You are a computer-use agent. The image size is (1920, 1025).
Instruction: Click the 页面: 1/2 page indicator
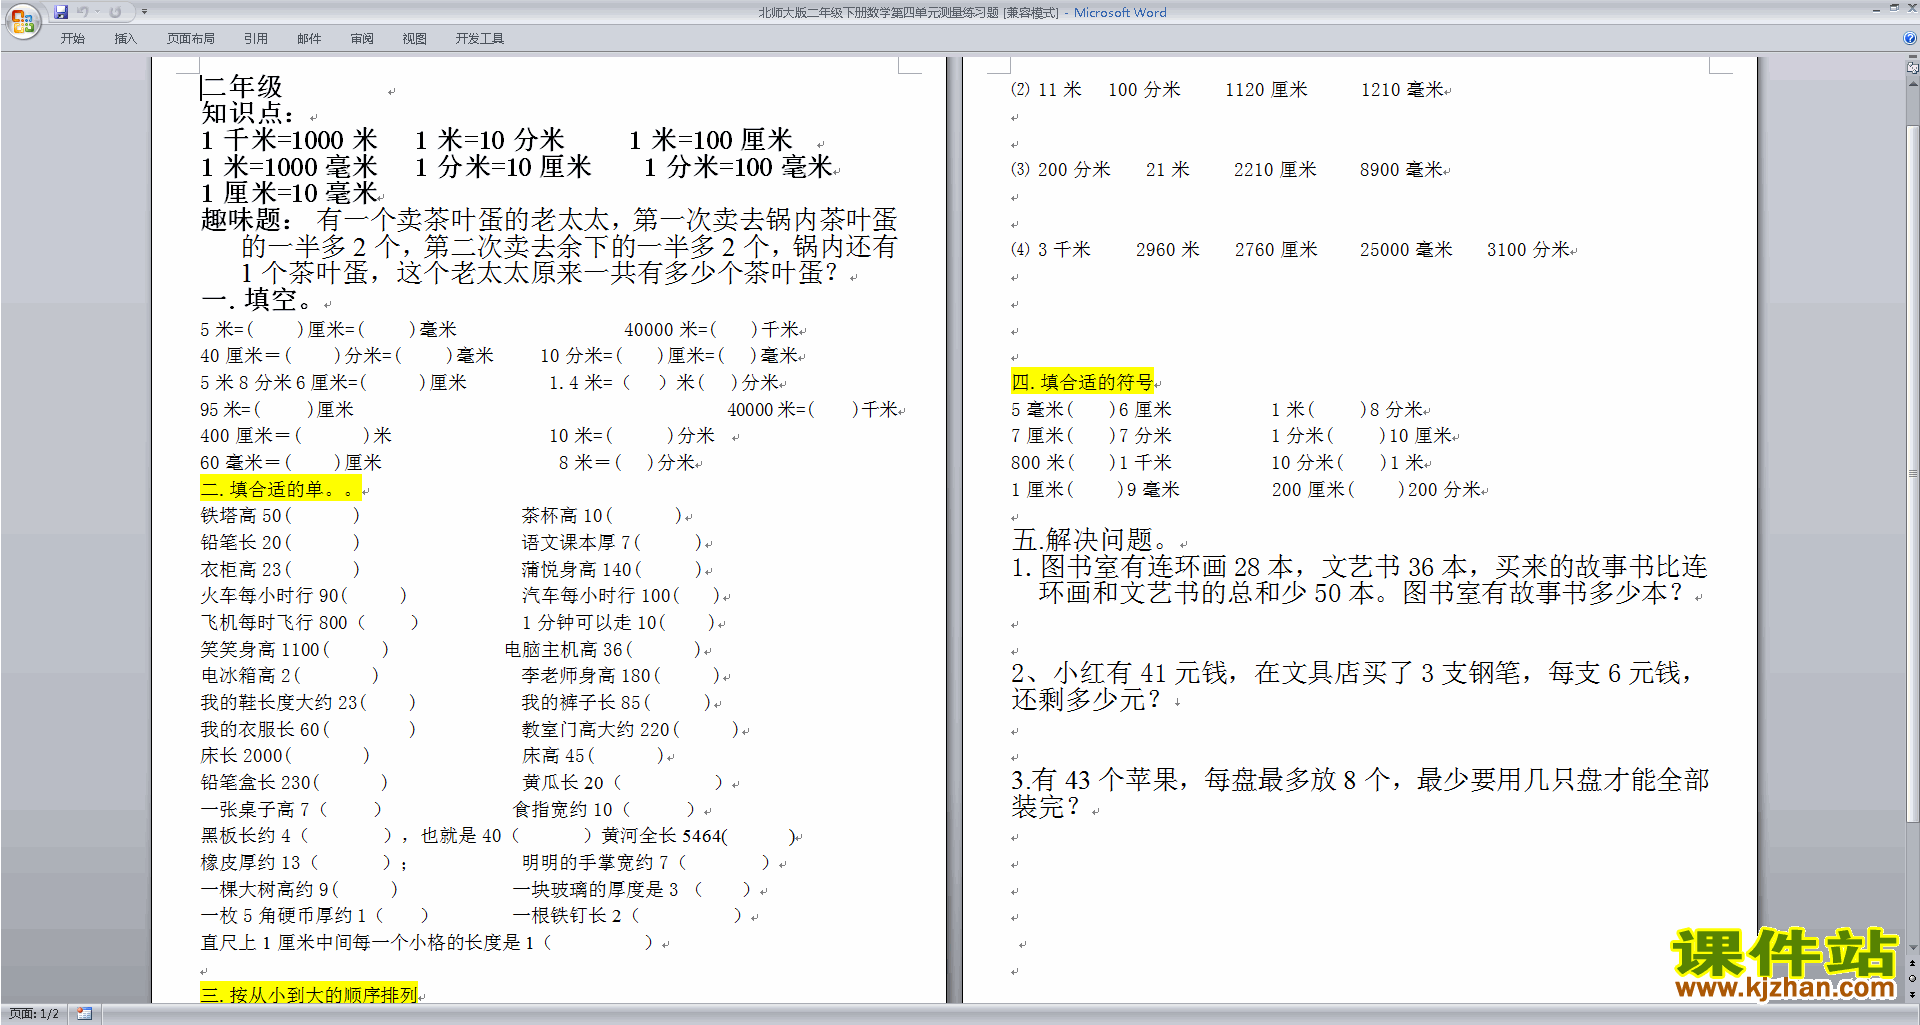tap(33, 1014)
